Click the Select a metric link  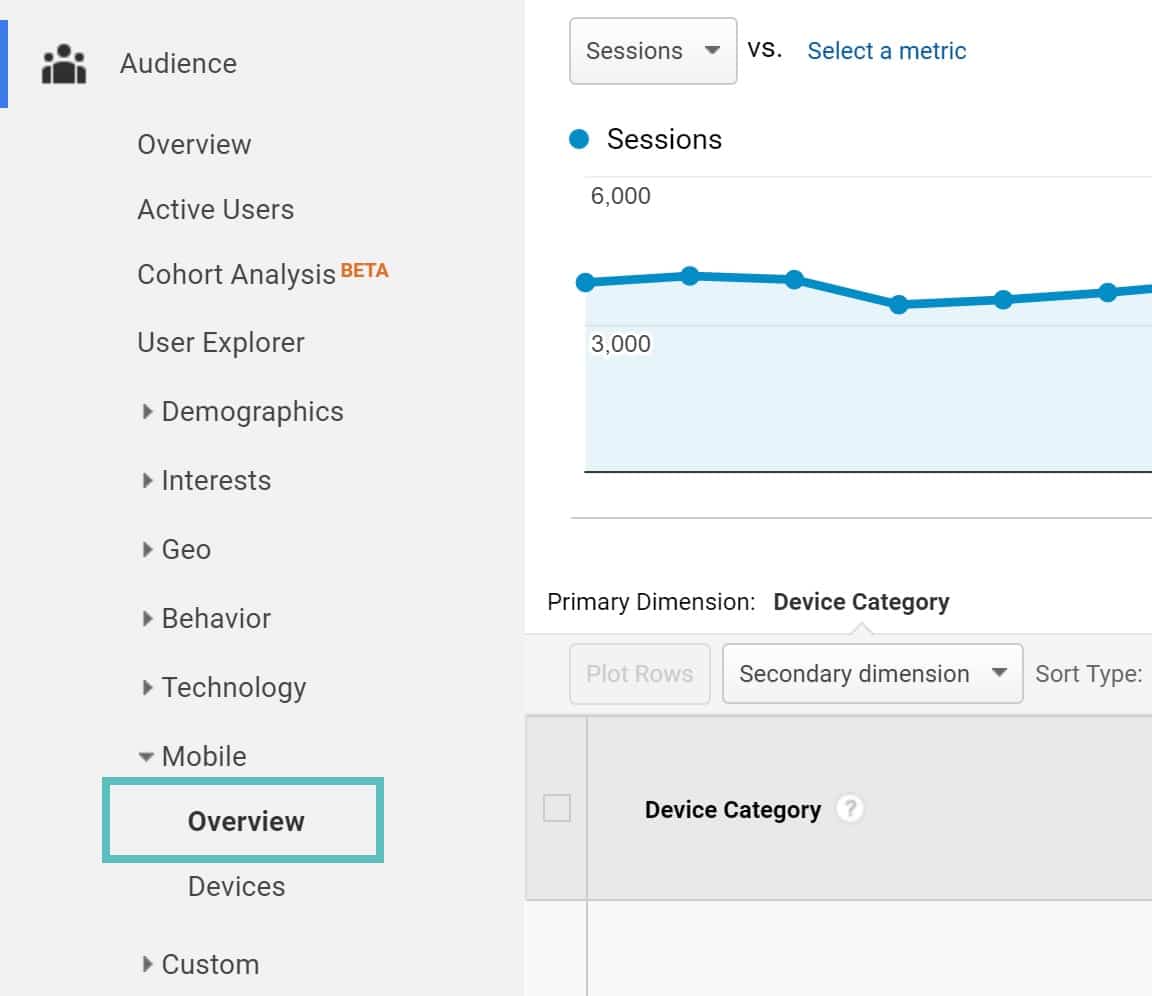[x=886, y=50]
